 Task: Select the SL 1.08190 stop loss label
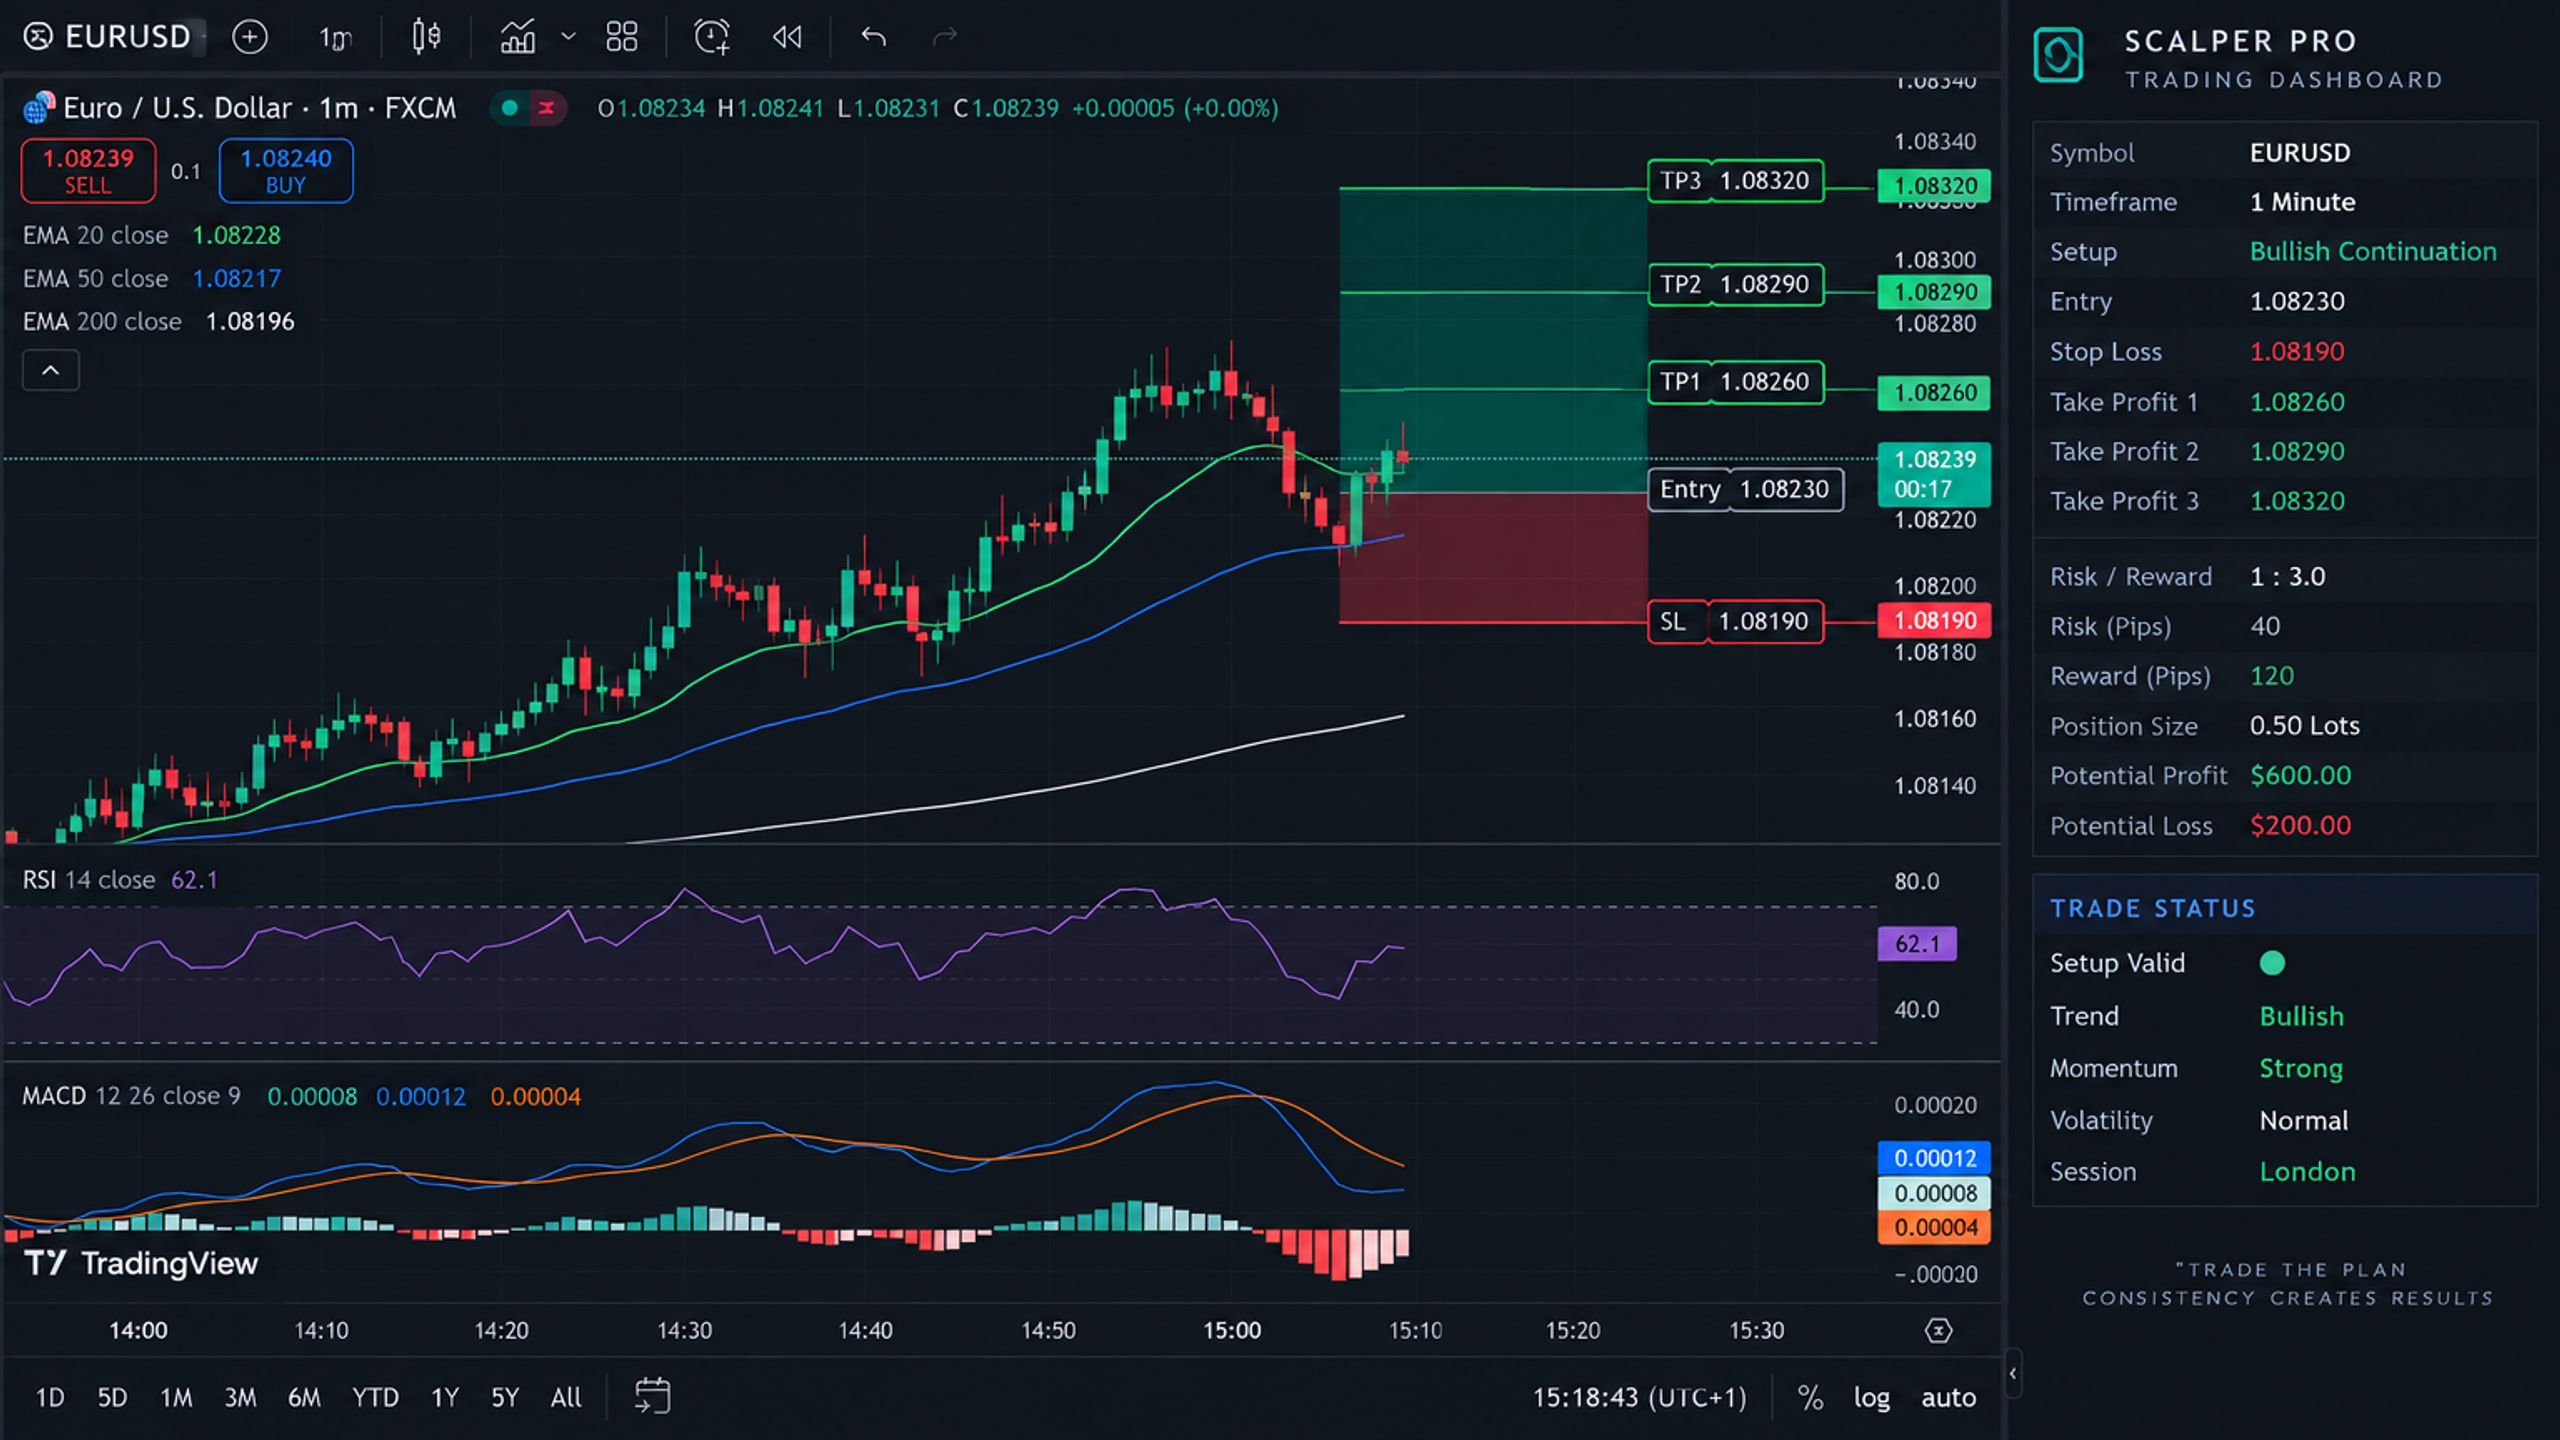[x=1735, y=621]
